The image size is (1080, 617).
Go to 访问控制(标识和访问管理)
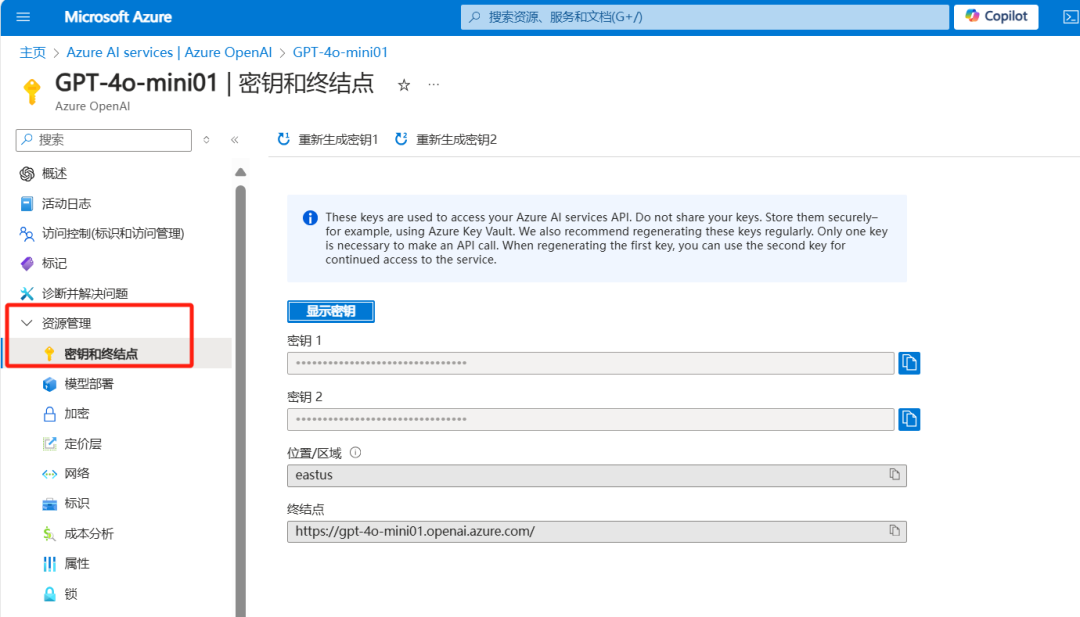(x=112, y=233)
